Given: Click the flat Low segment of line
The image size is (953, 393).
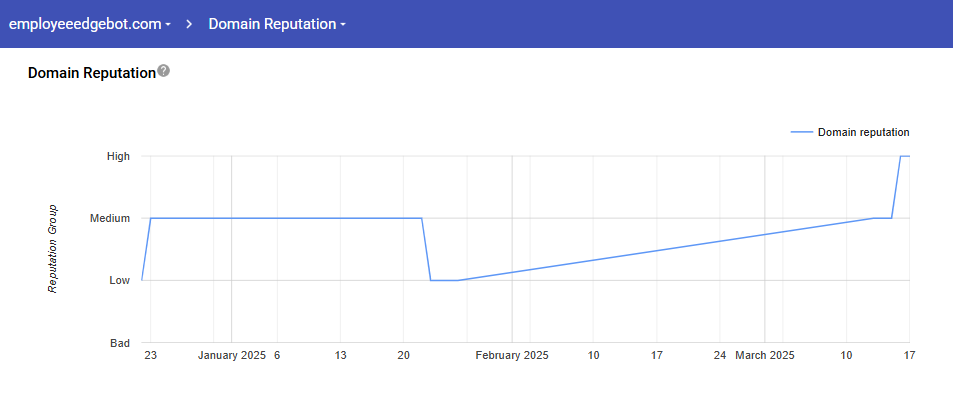Looking at the screenshot, I should [x=444, y=281].
